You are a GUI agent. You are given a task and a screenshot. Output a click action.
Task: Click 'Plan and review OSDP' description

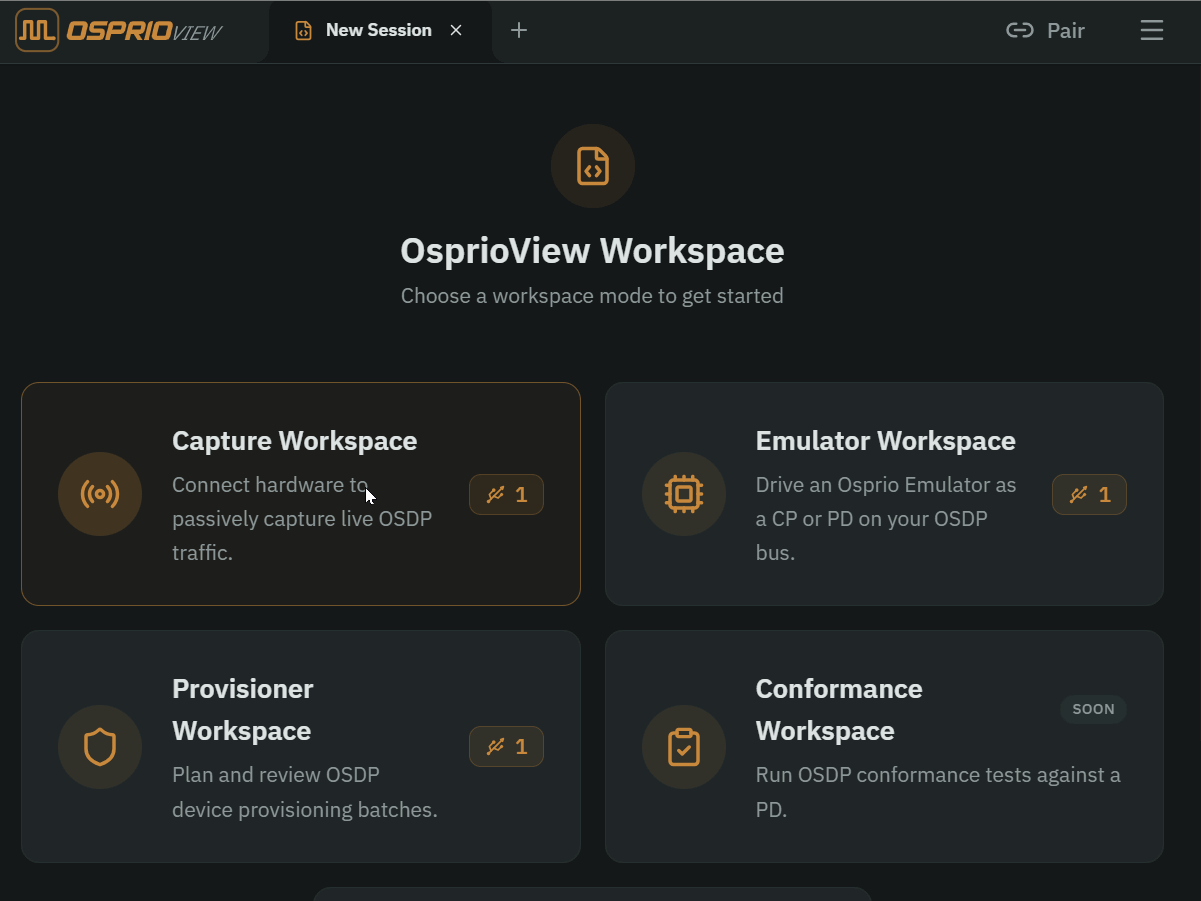pos(305,792)
